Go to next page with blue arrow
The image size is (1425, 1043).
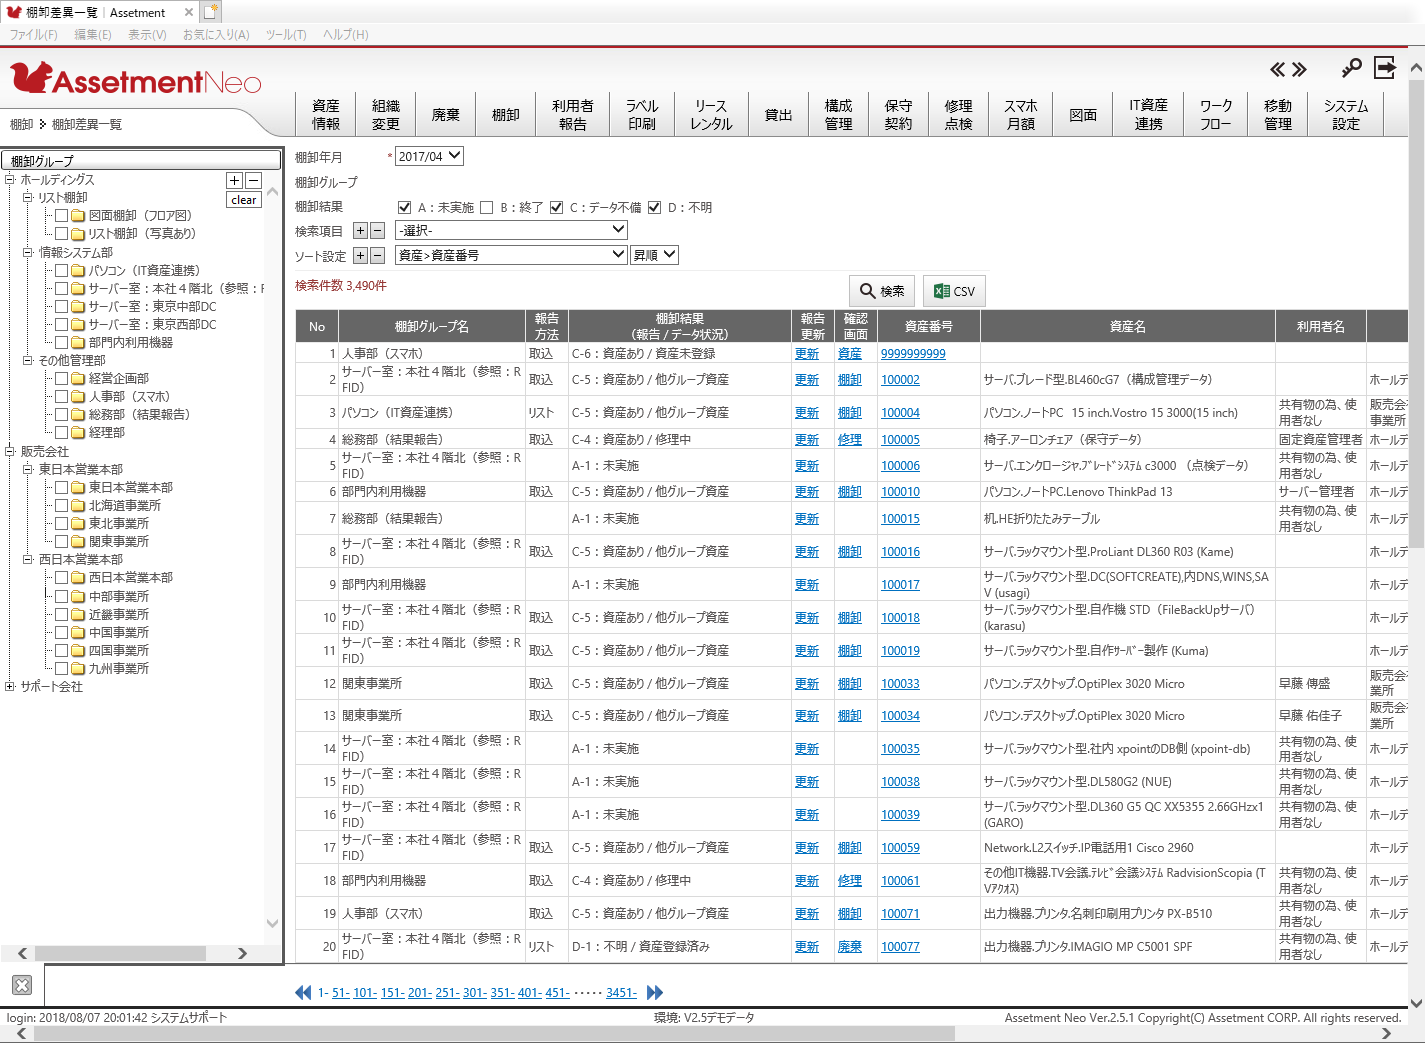click(655, 992)
